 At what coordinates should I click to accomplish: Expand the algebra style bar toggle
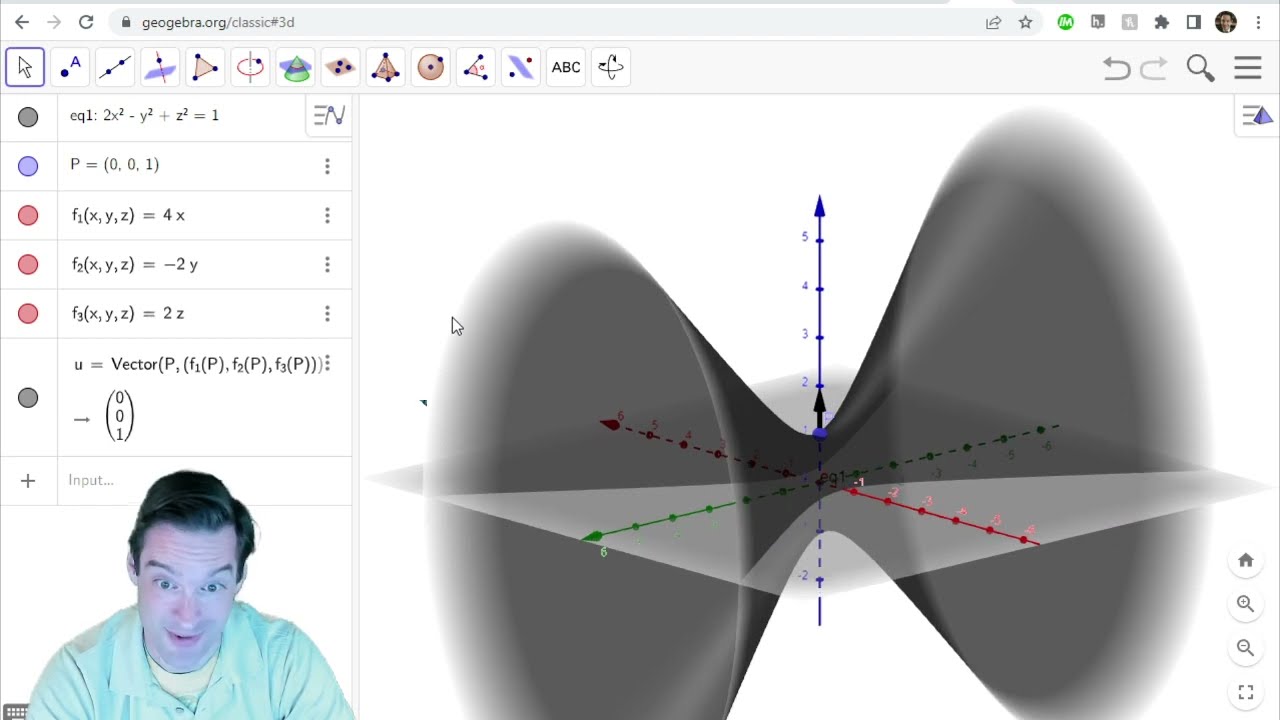click(329, 116)
